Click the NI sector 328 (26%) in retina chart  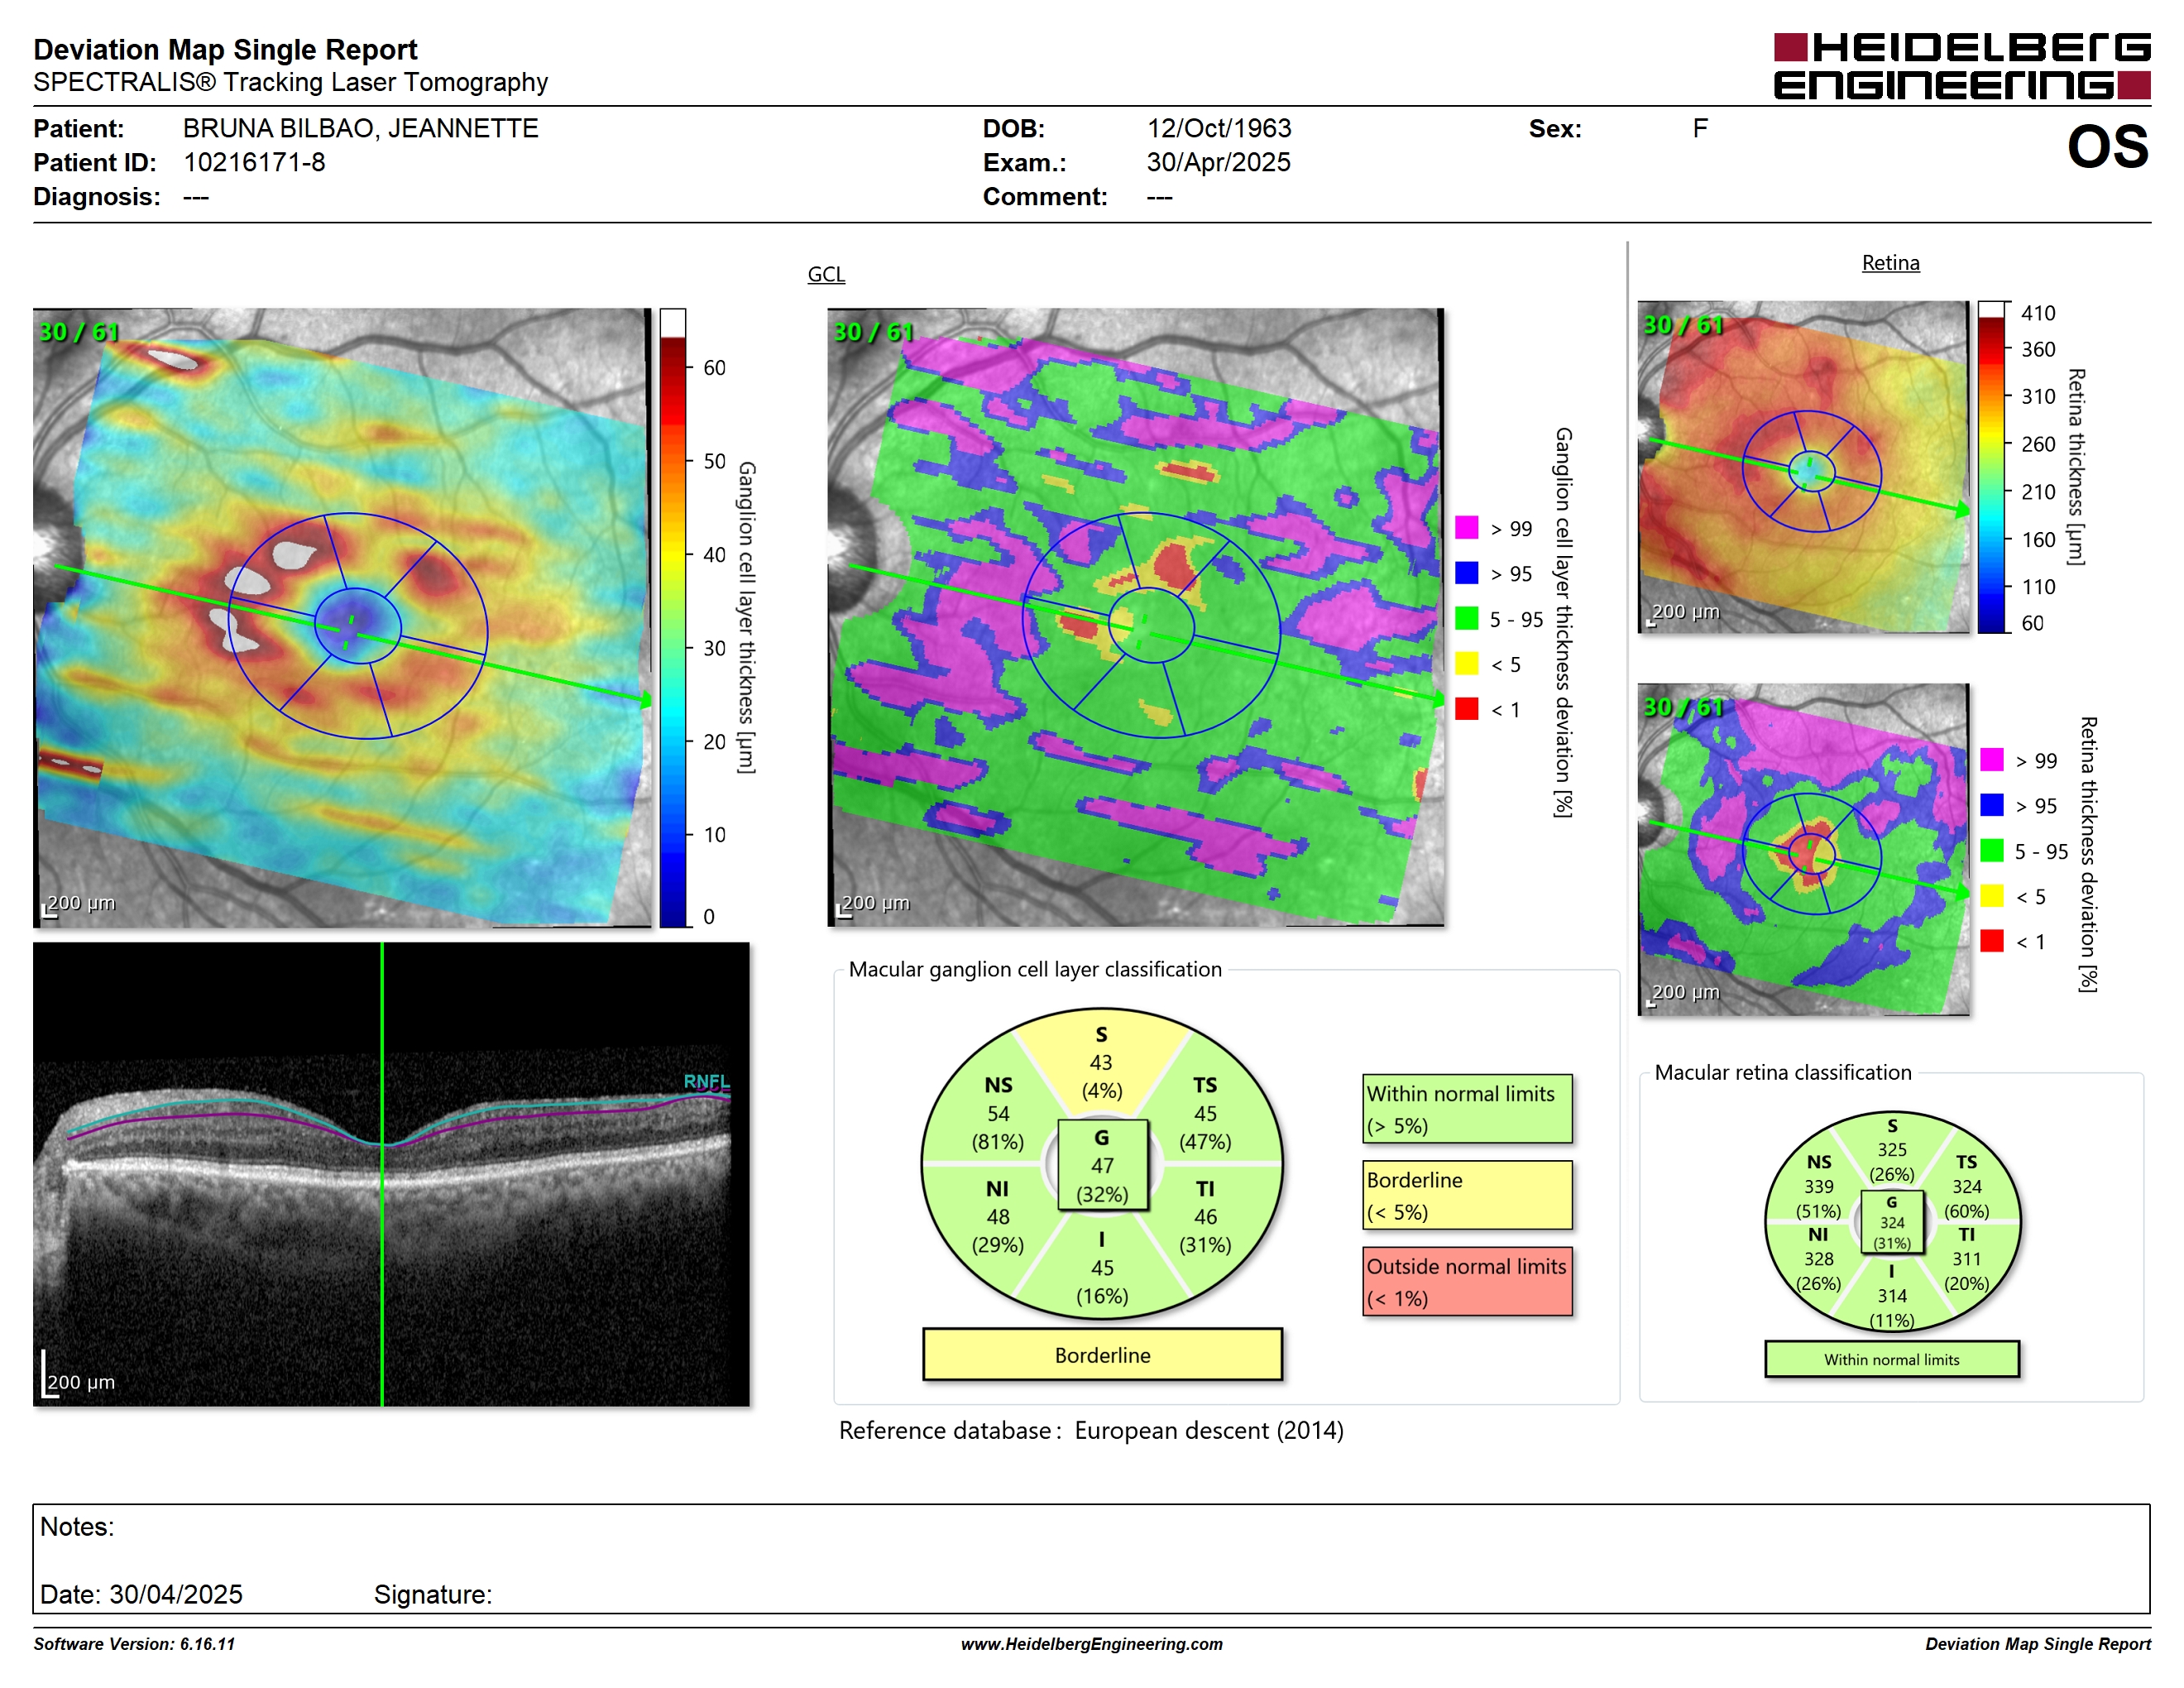coord(1819,1259)
